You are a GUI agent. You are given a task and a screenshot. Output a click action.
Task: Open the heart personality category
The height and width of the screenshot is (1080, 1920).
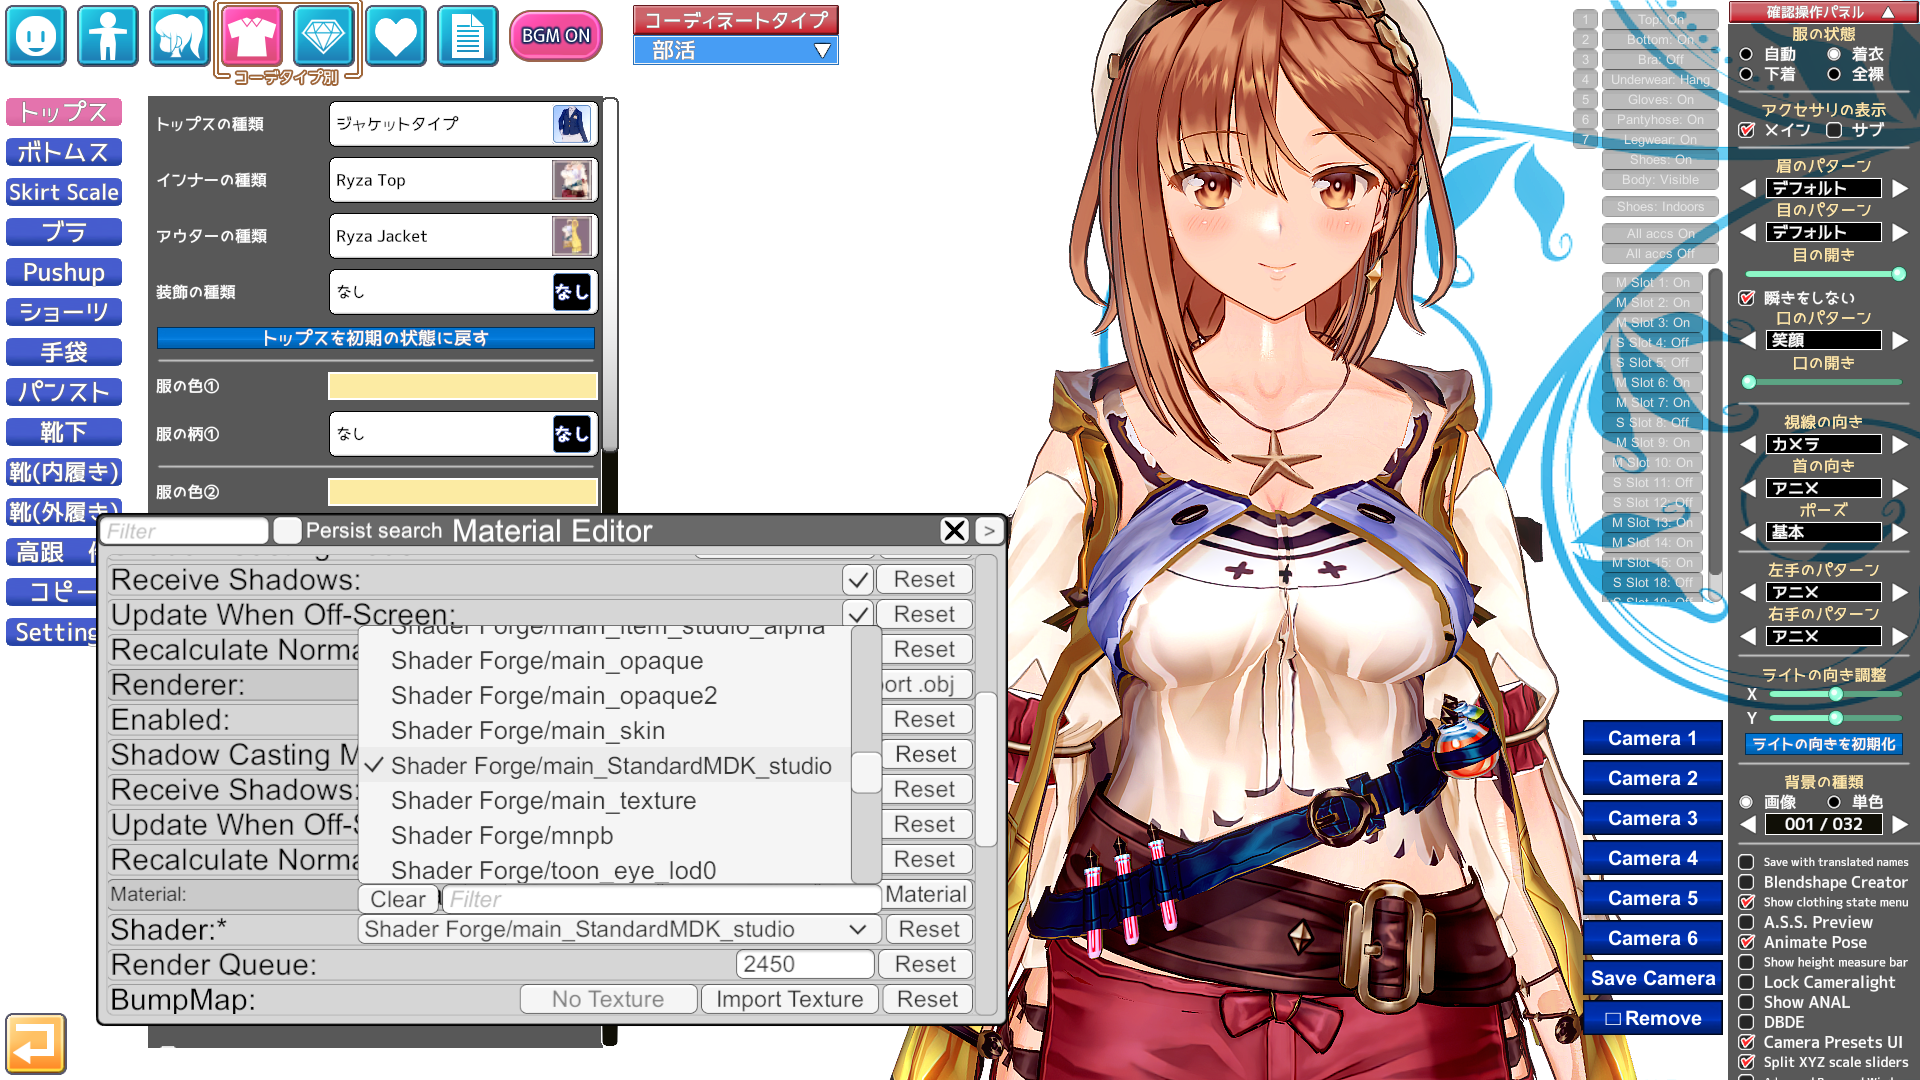[x=396, y=36]
